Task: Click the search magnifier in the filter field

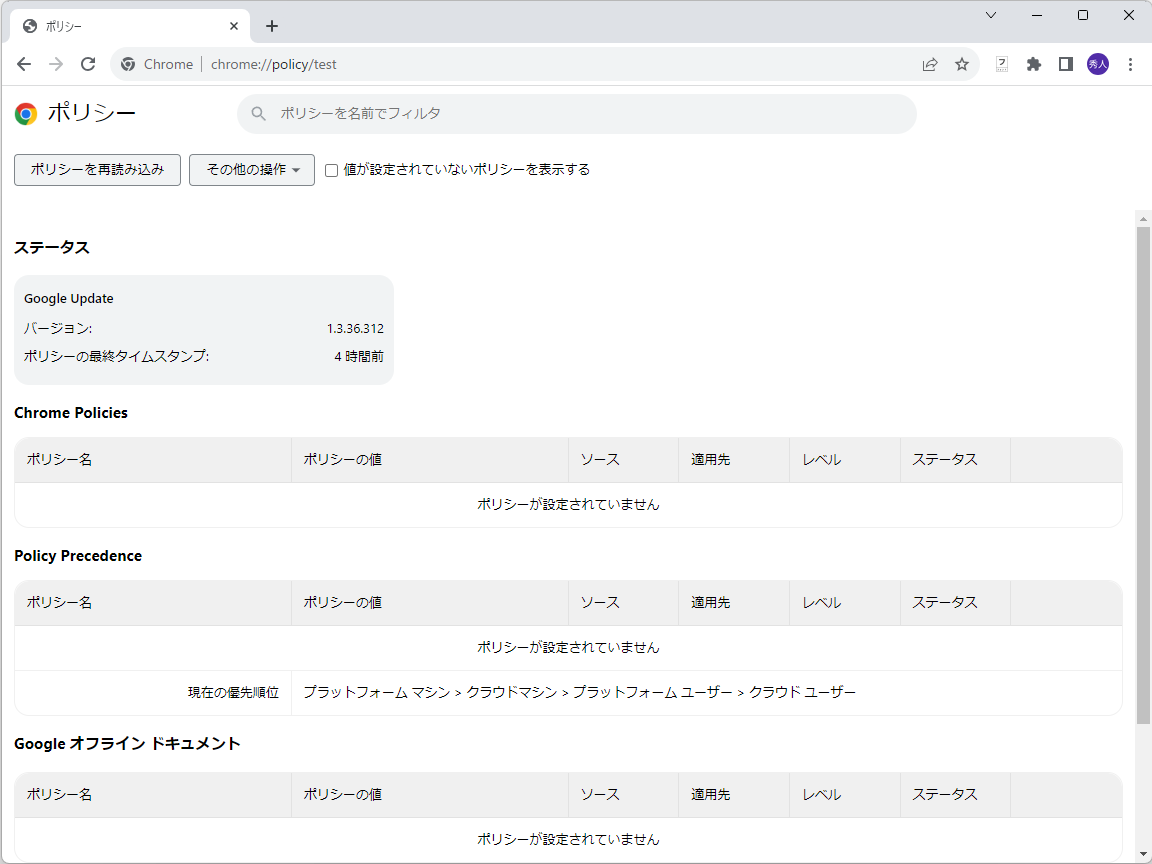Action: click(x=258, y=114)
